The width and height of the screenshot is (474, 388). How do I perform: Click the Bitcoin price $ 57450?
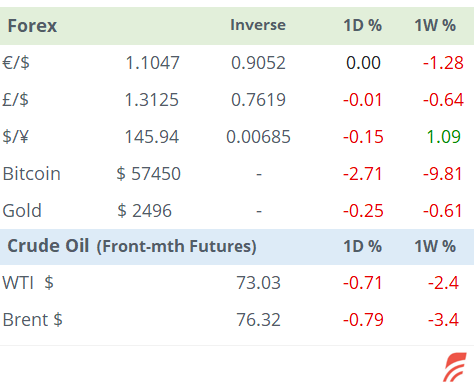coord(149,174)
